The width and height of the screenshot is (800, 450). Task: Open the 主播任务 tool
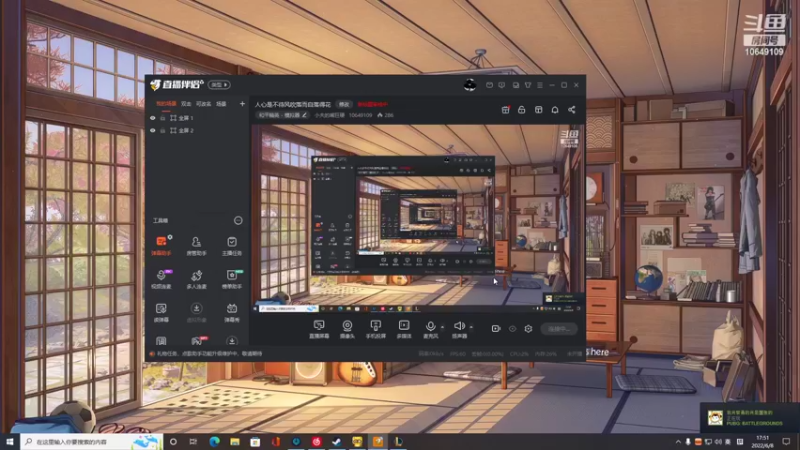click(232, 245)
